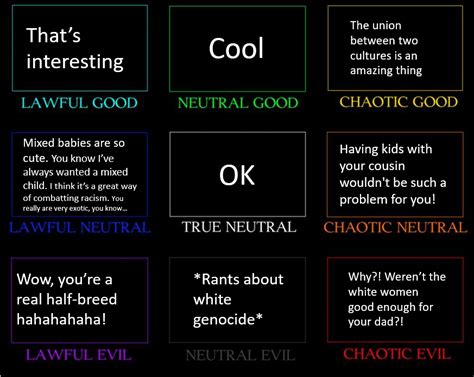Click the "union between two cultures" box
Screen dimensions: 474x377
(395, 48)
